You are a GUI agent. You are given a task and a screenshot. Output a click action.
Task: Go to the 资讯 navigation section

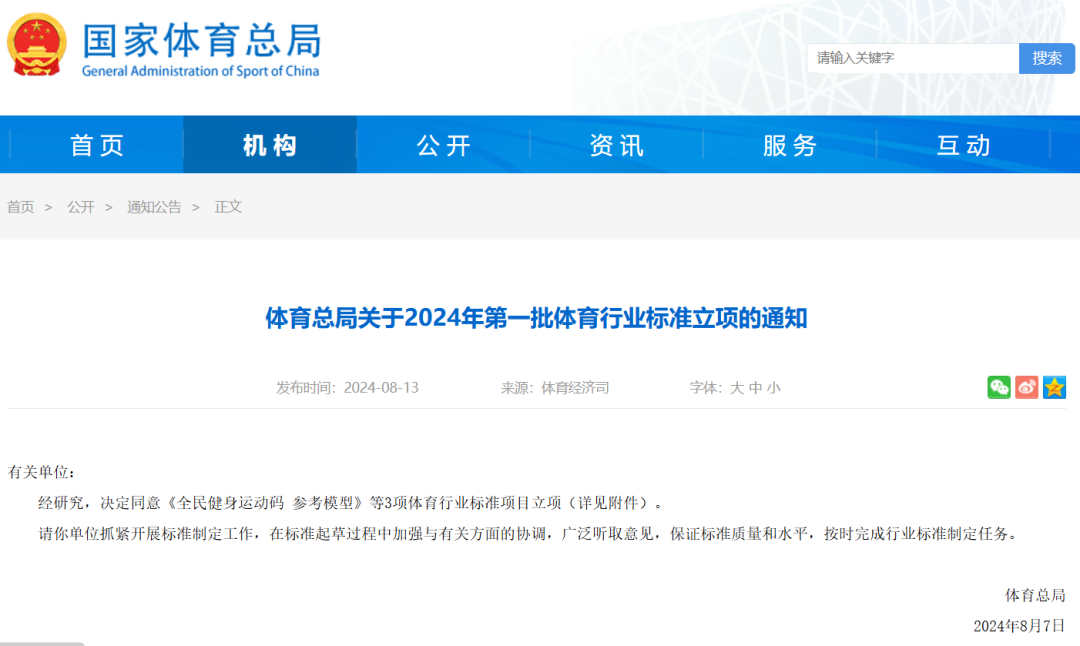(616, 145)
